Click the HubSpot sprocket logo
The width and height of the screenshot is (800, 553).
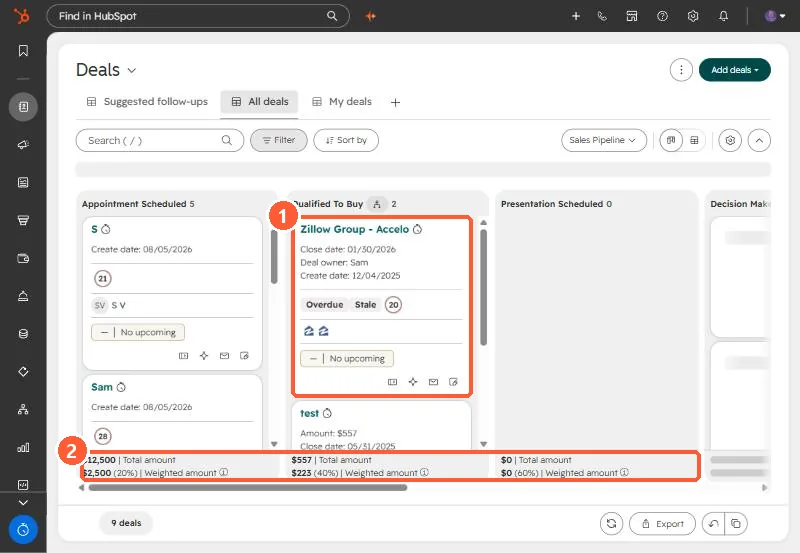(21, 16)
